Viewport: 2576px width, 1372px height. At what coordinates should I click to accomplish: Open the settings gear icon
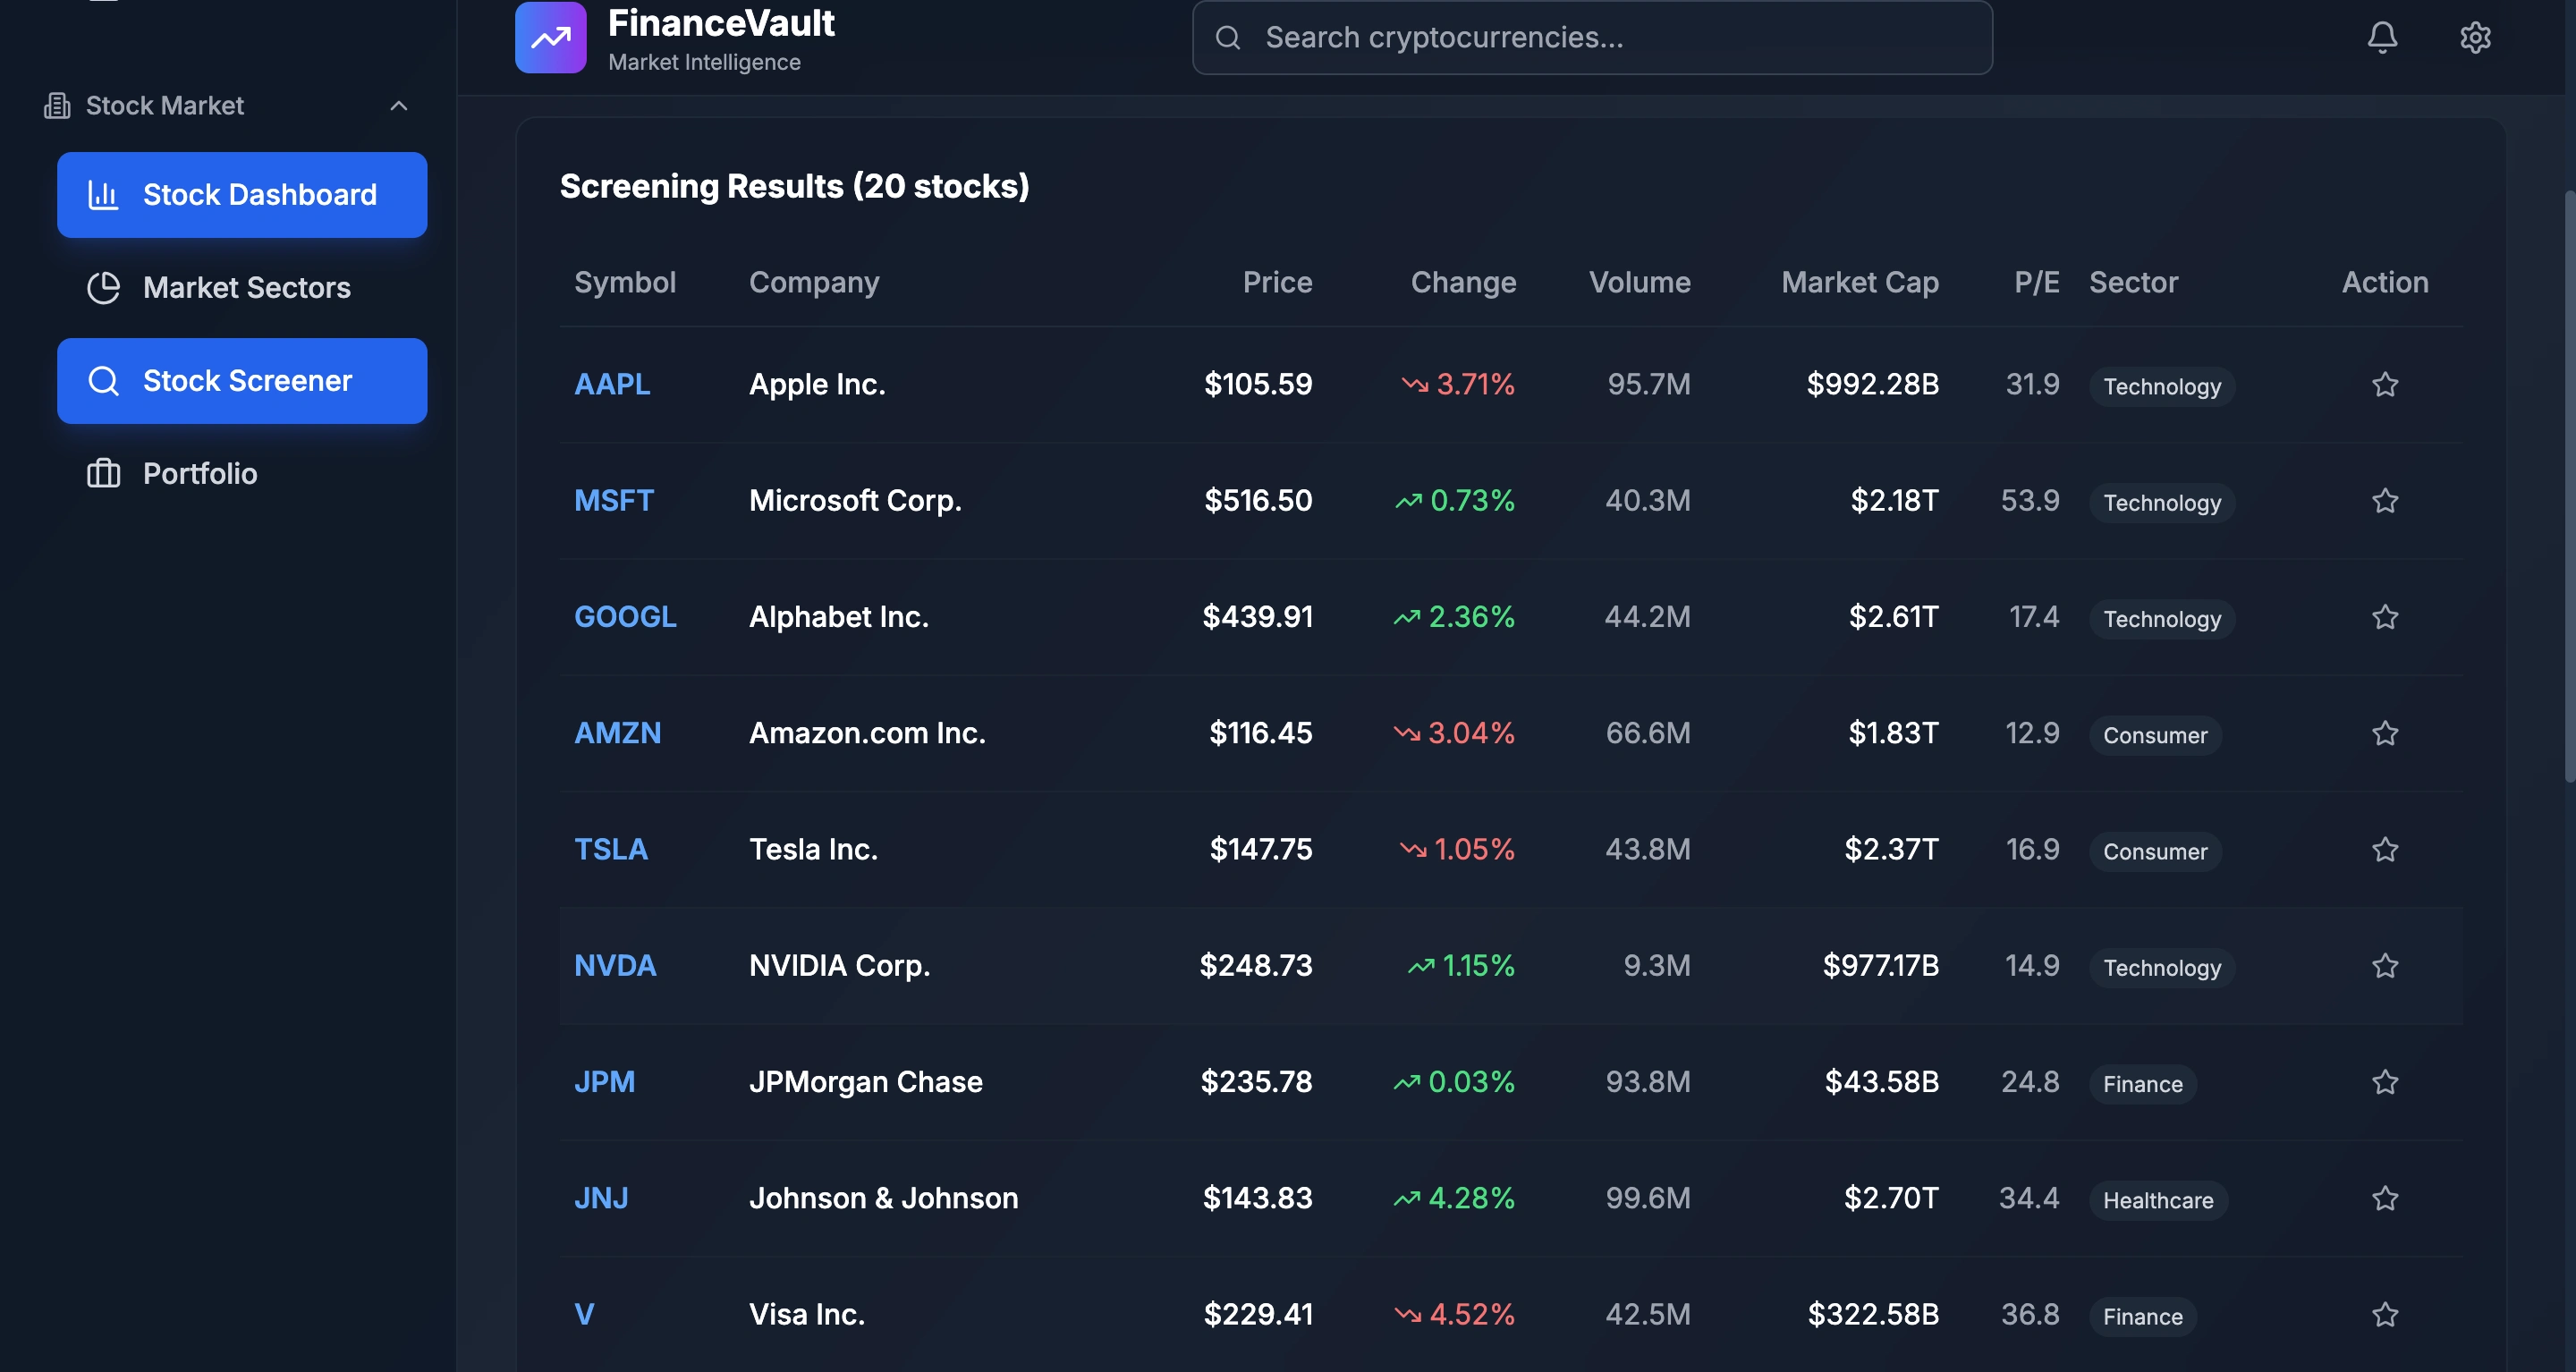2474,37
